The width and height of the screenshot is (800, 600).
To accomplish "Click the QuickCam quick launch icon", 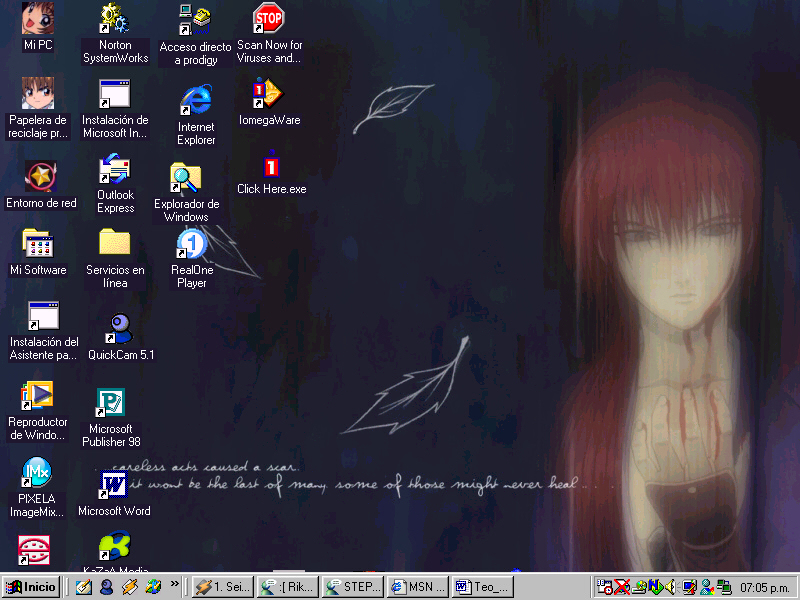I will 107,587.
